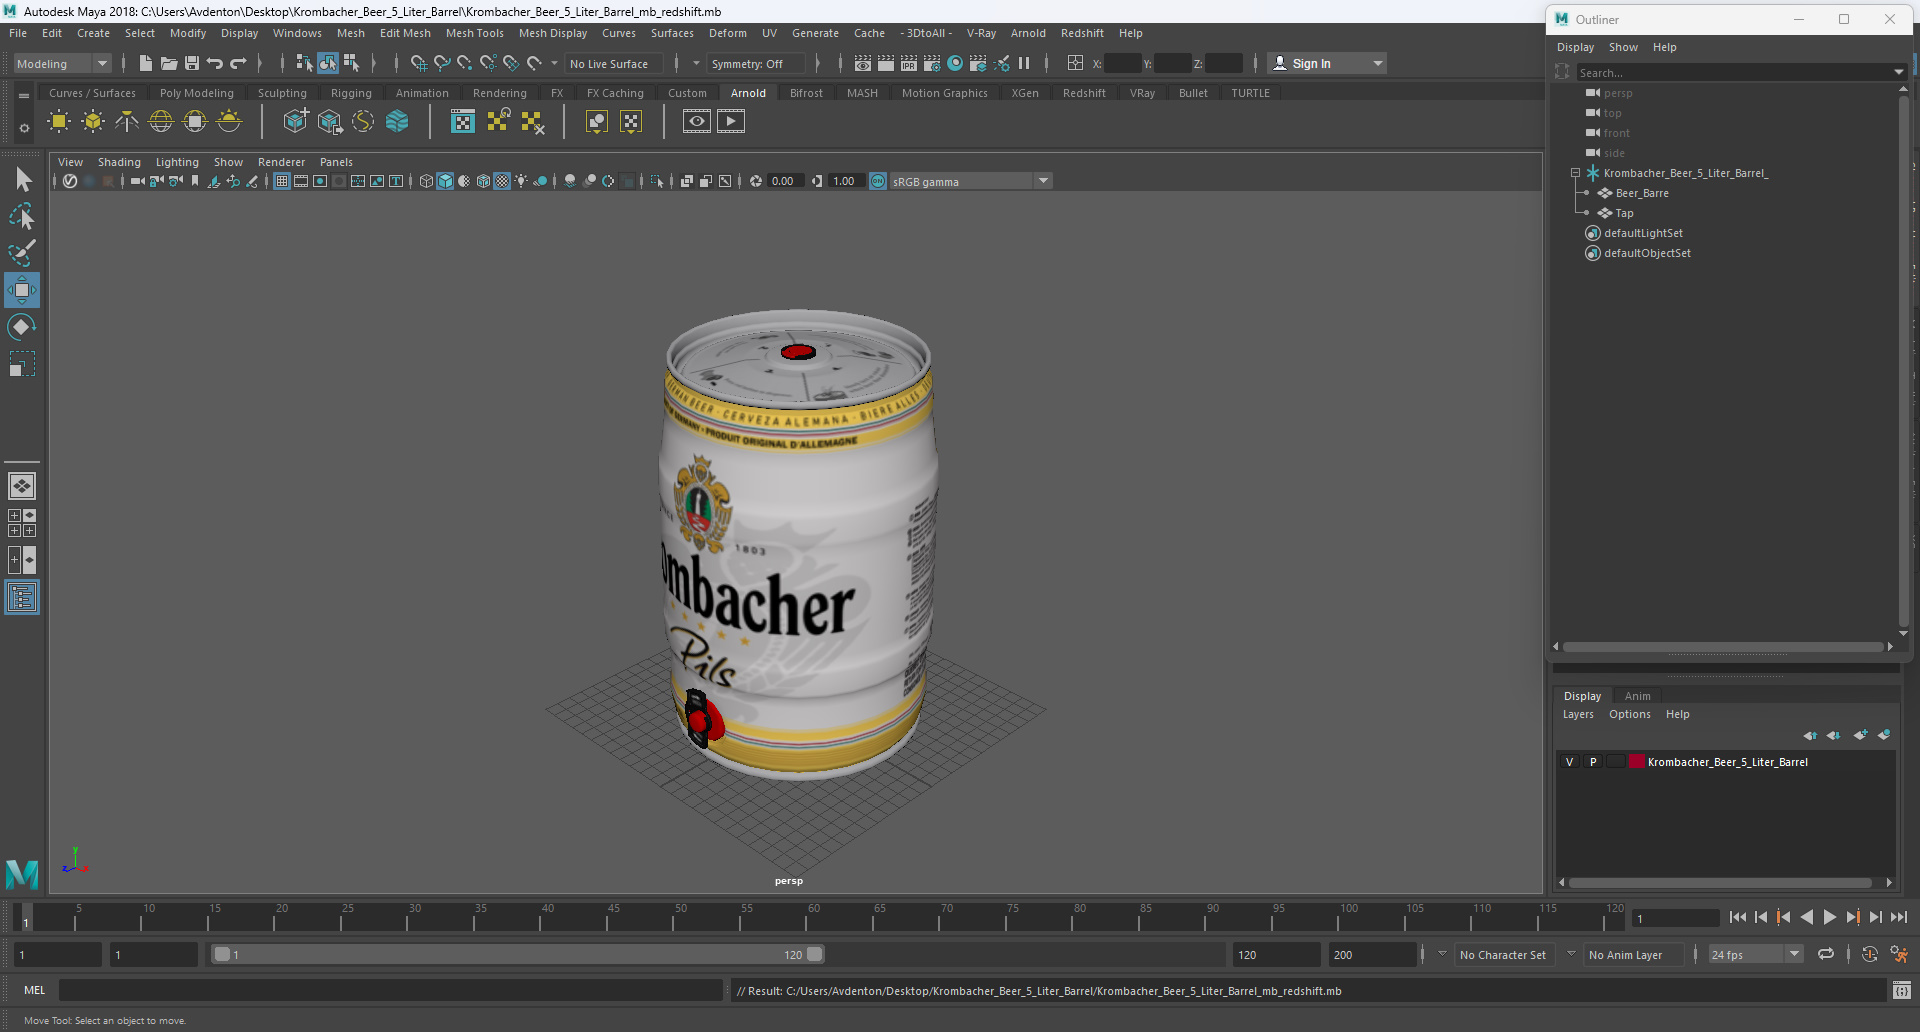Viewport: 1920px width, 1032px height.
Task: Toggle viewport grid display
Action: coord(282,181)
